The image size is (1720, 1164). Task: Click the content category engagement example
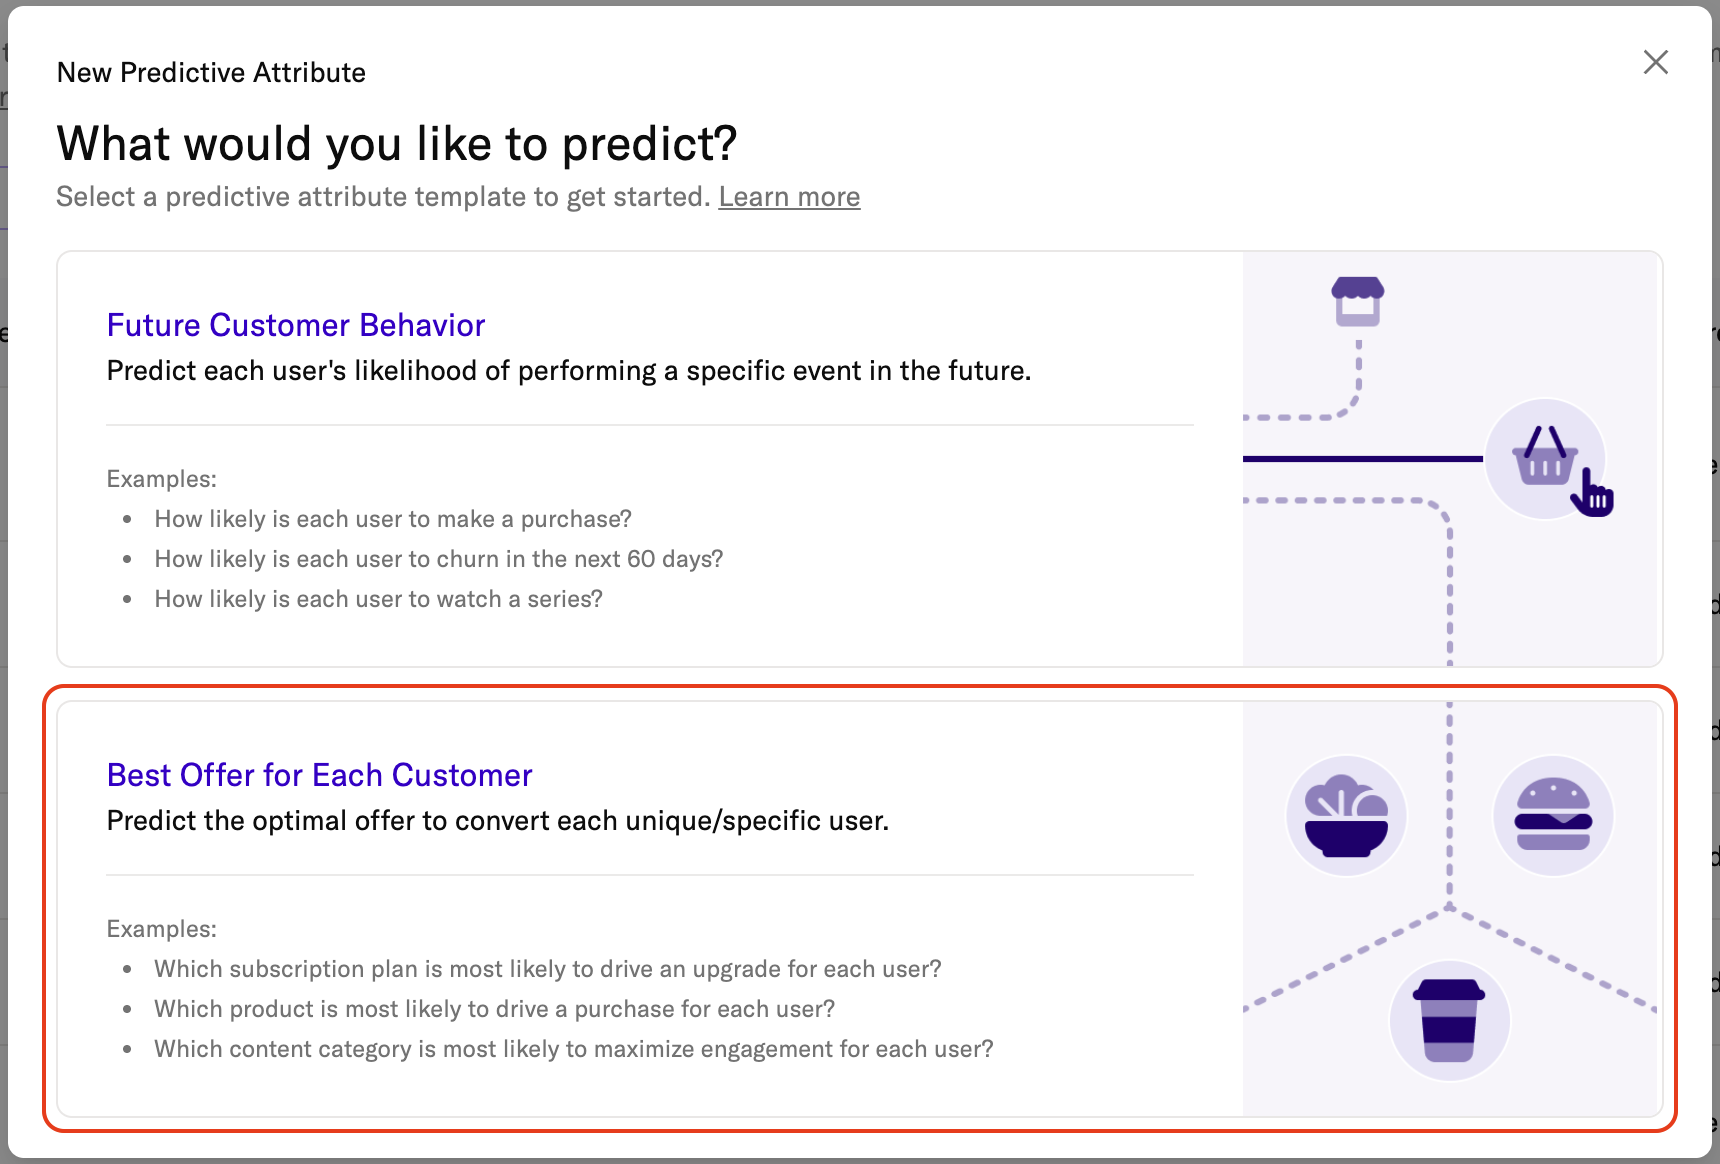pos(573,1049)
